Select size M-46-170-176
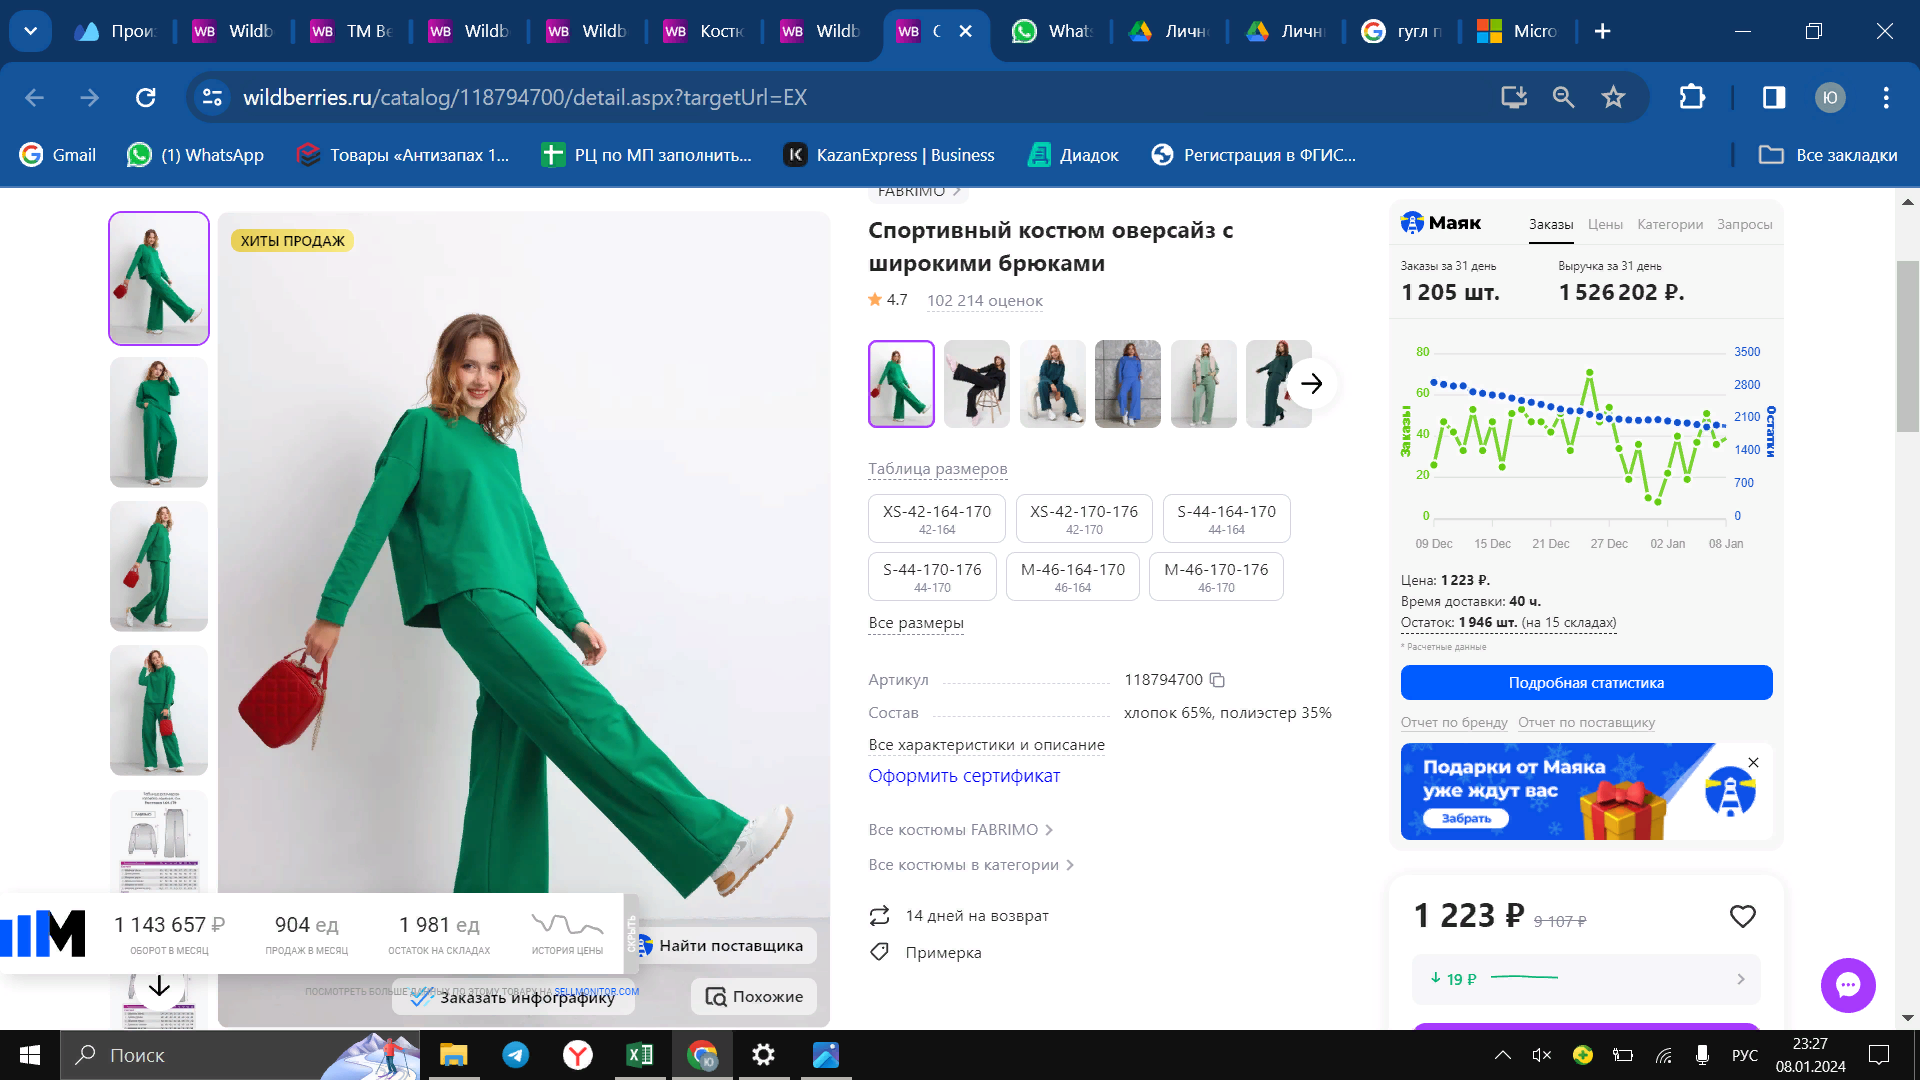The height and width of the screenshot is (1080, 1920). [x=1215, y=576]
